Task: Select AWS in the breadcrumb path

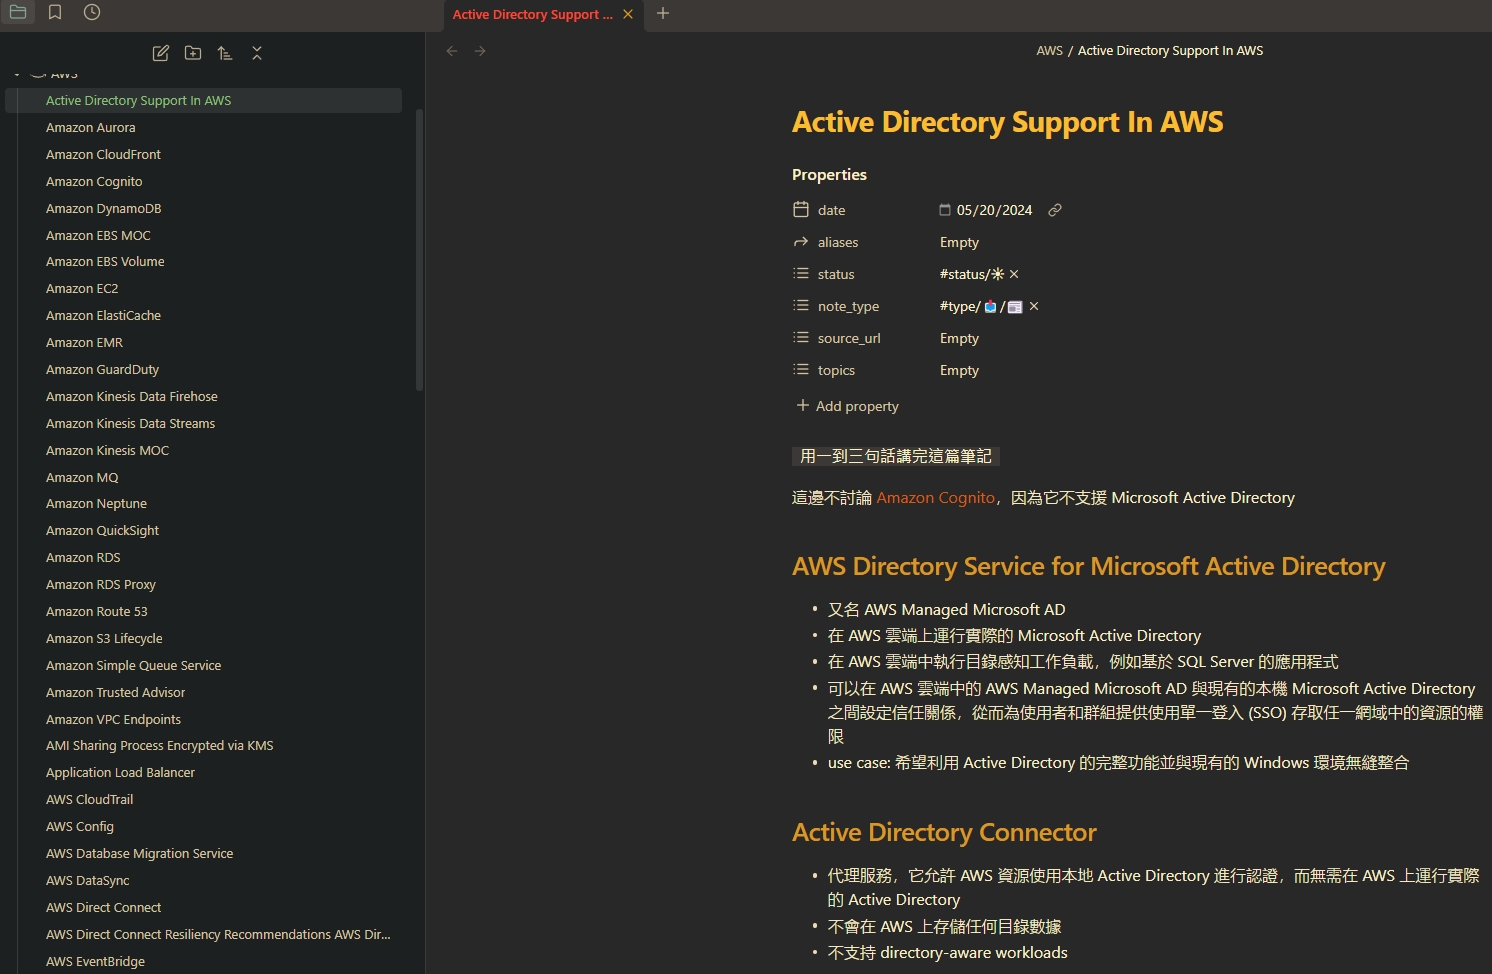Action: click(1049, 51)
